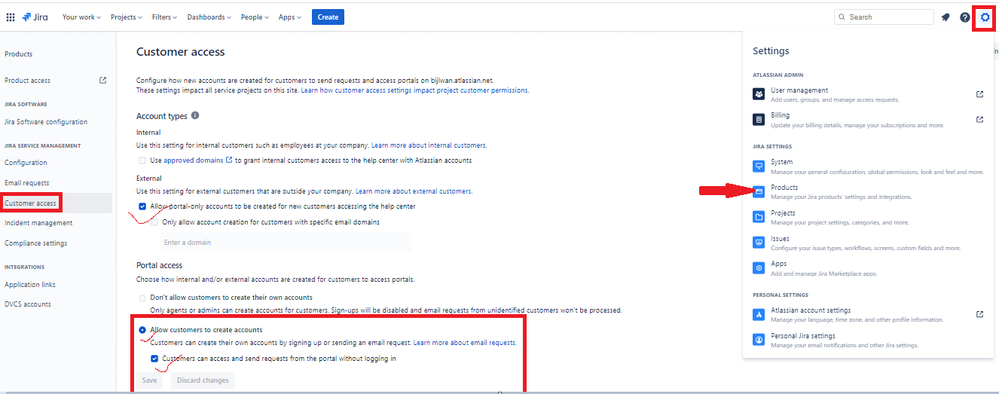Open Incident management settings
Screen dimensions: 999x394
coord(38,223)
